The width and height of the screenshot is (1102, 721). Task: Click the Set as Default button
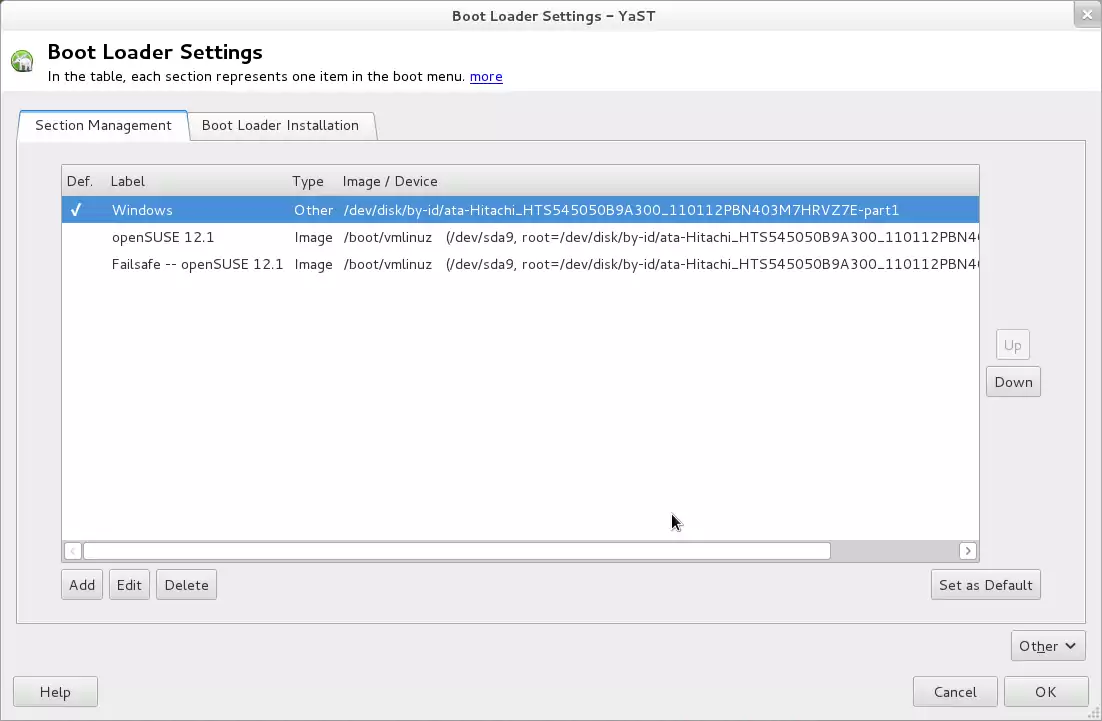[985, 585]
